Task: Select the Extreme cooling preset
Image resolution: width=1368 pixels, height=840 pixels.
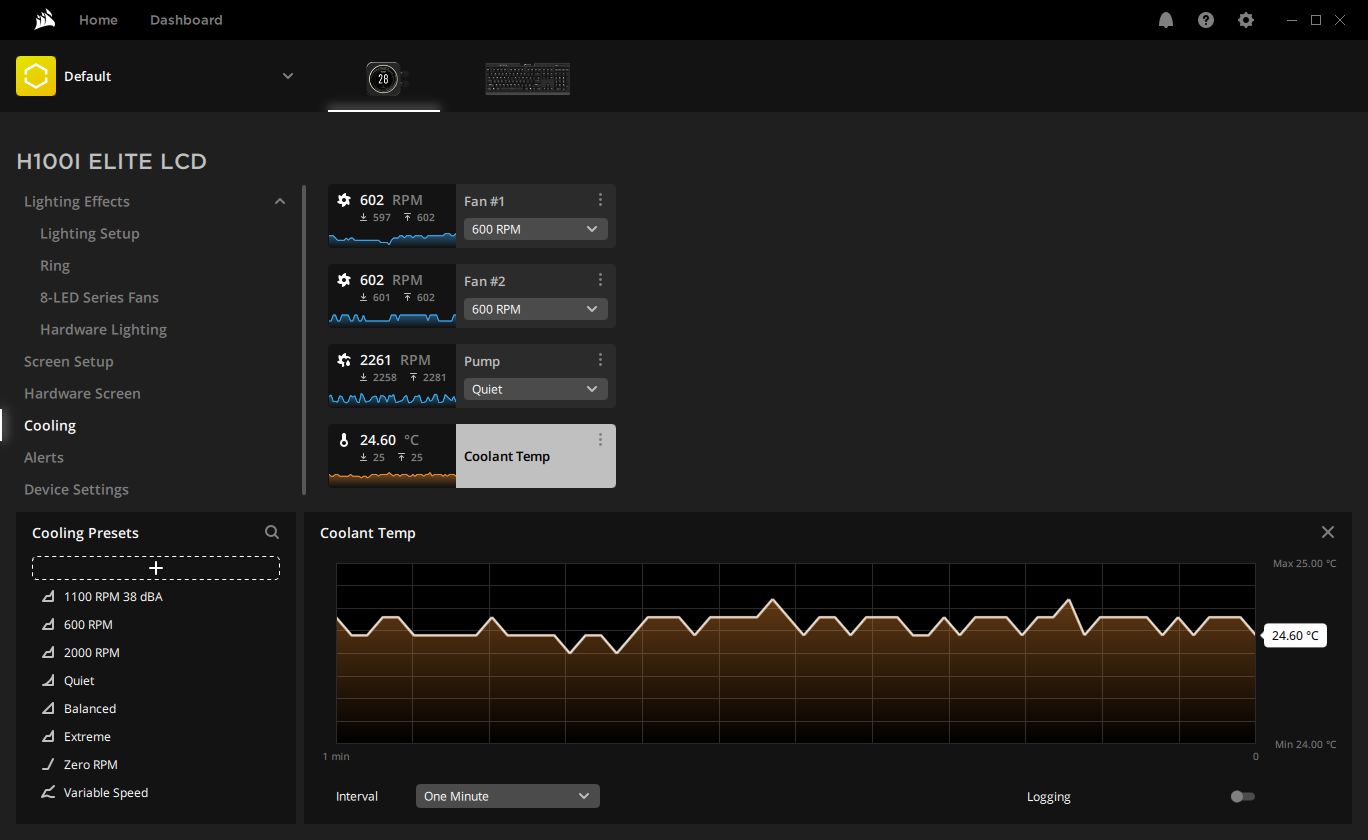Action: point(87,736)
